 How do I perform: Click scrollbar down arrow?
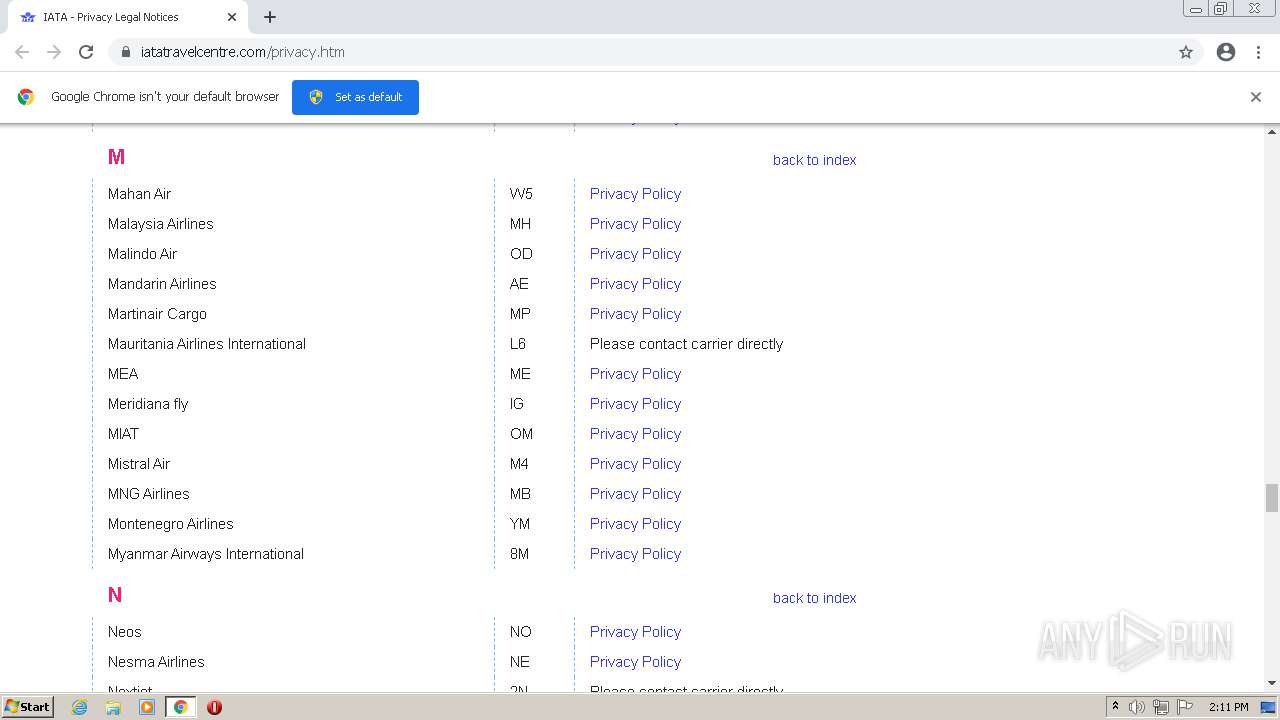tap(1272, 683)
